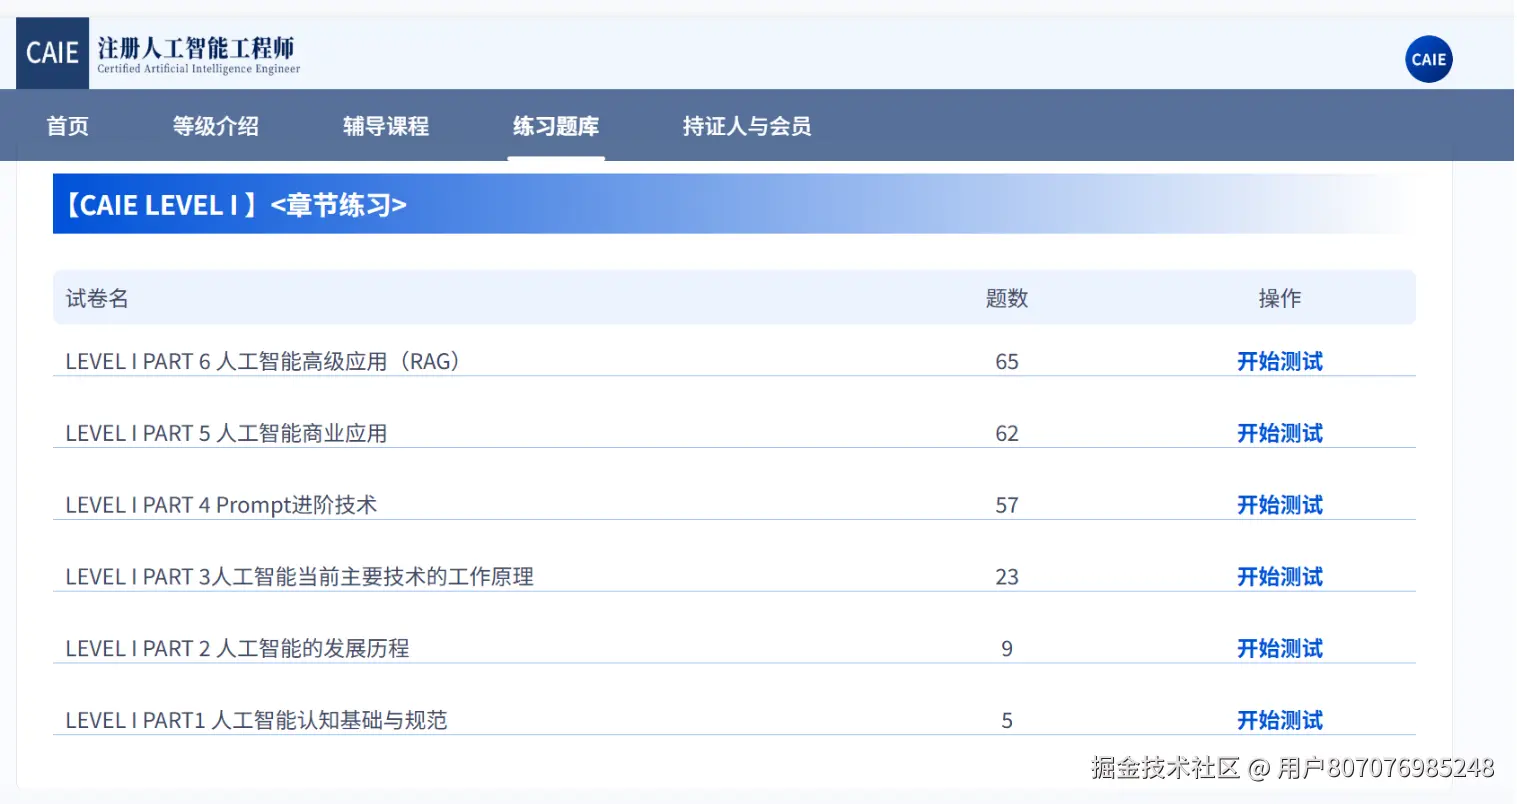1517x804 pixels.
Task: Click the 操作 column header
Action: [x=1280, y=297]
